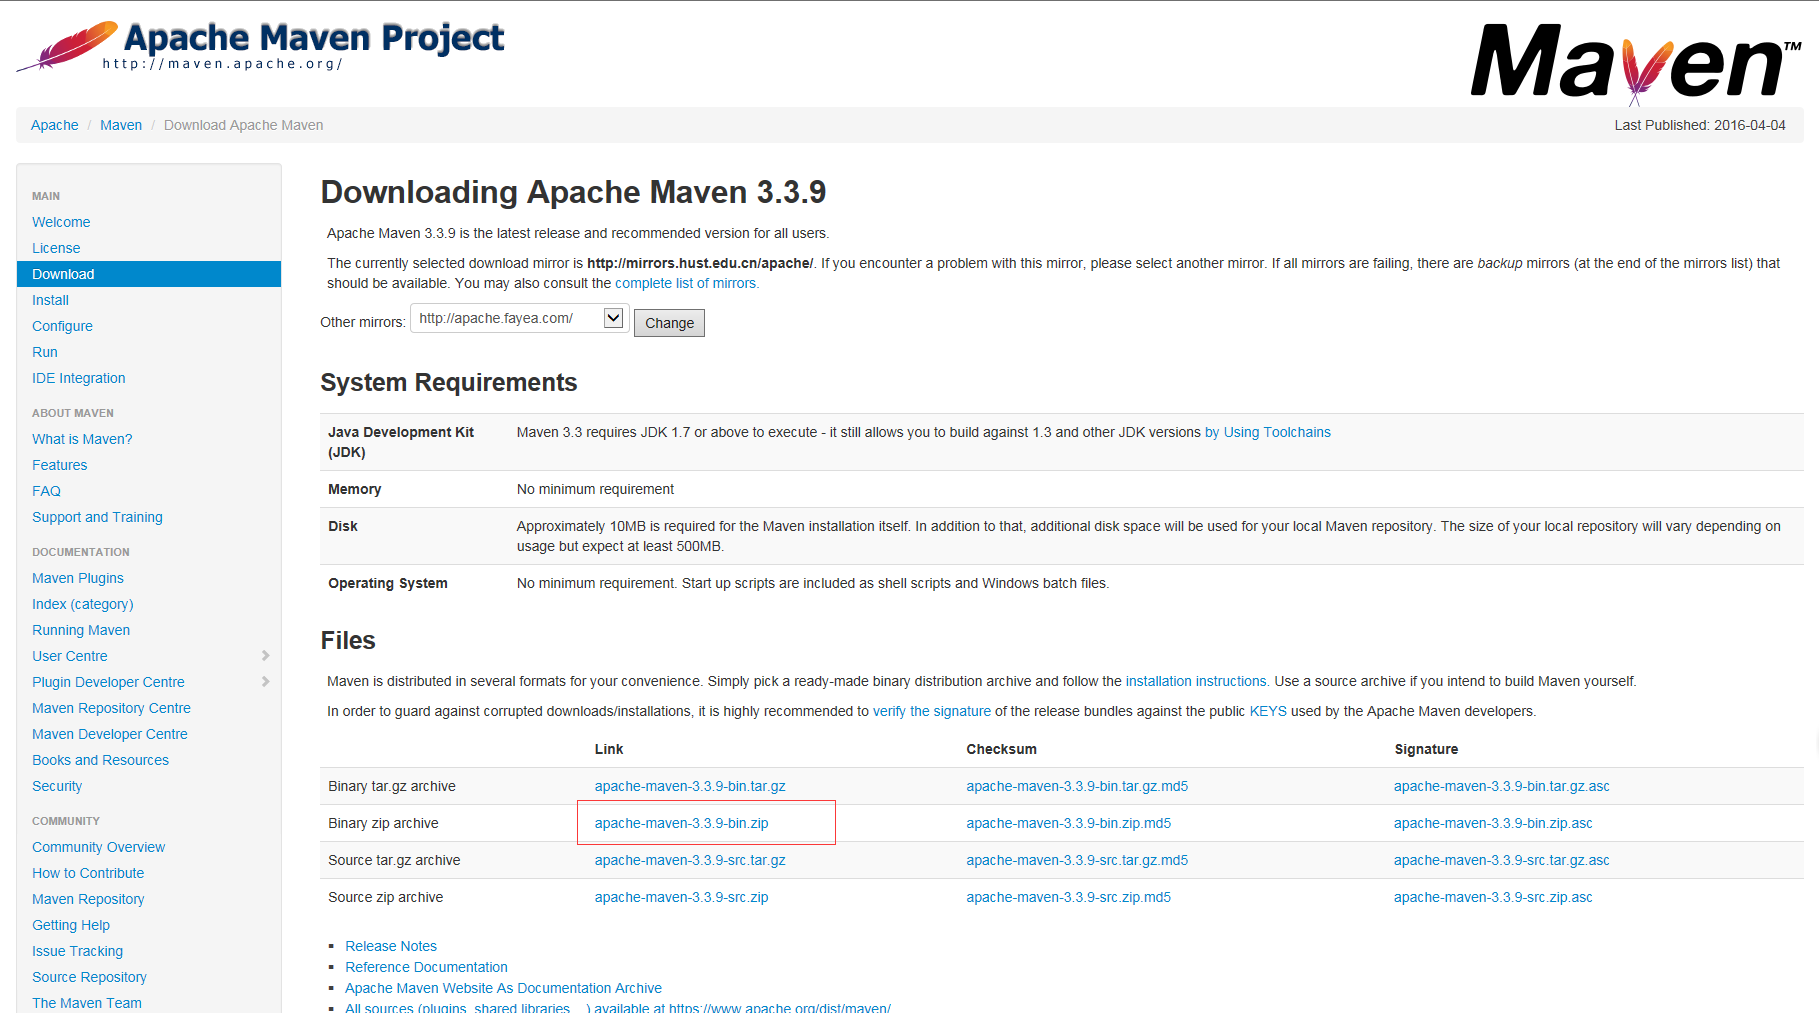This screenshot has width=1819, height=1013.
Task: Open the bin.zip.md5 checksum link
Action: [1068, 823]
